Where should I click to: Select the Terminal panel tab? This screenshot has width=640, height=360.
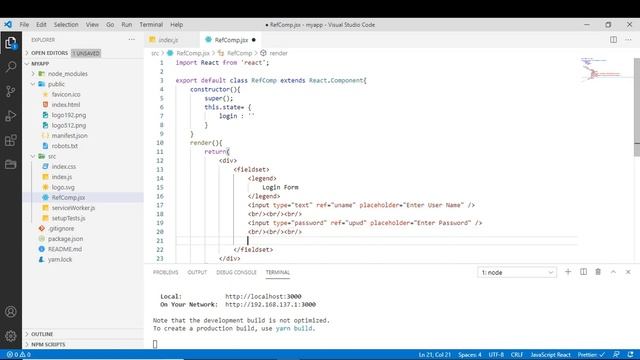278,272
